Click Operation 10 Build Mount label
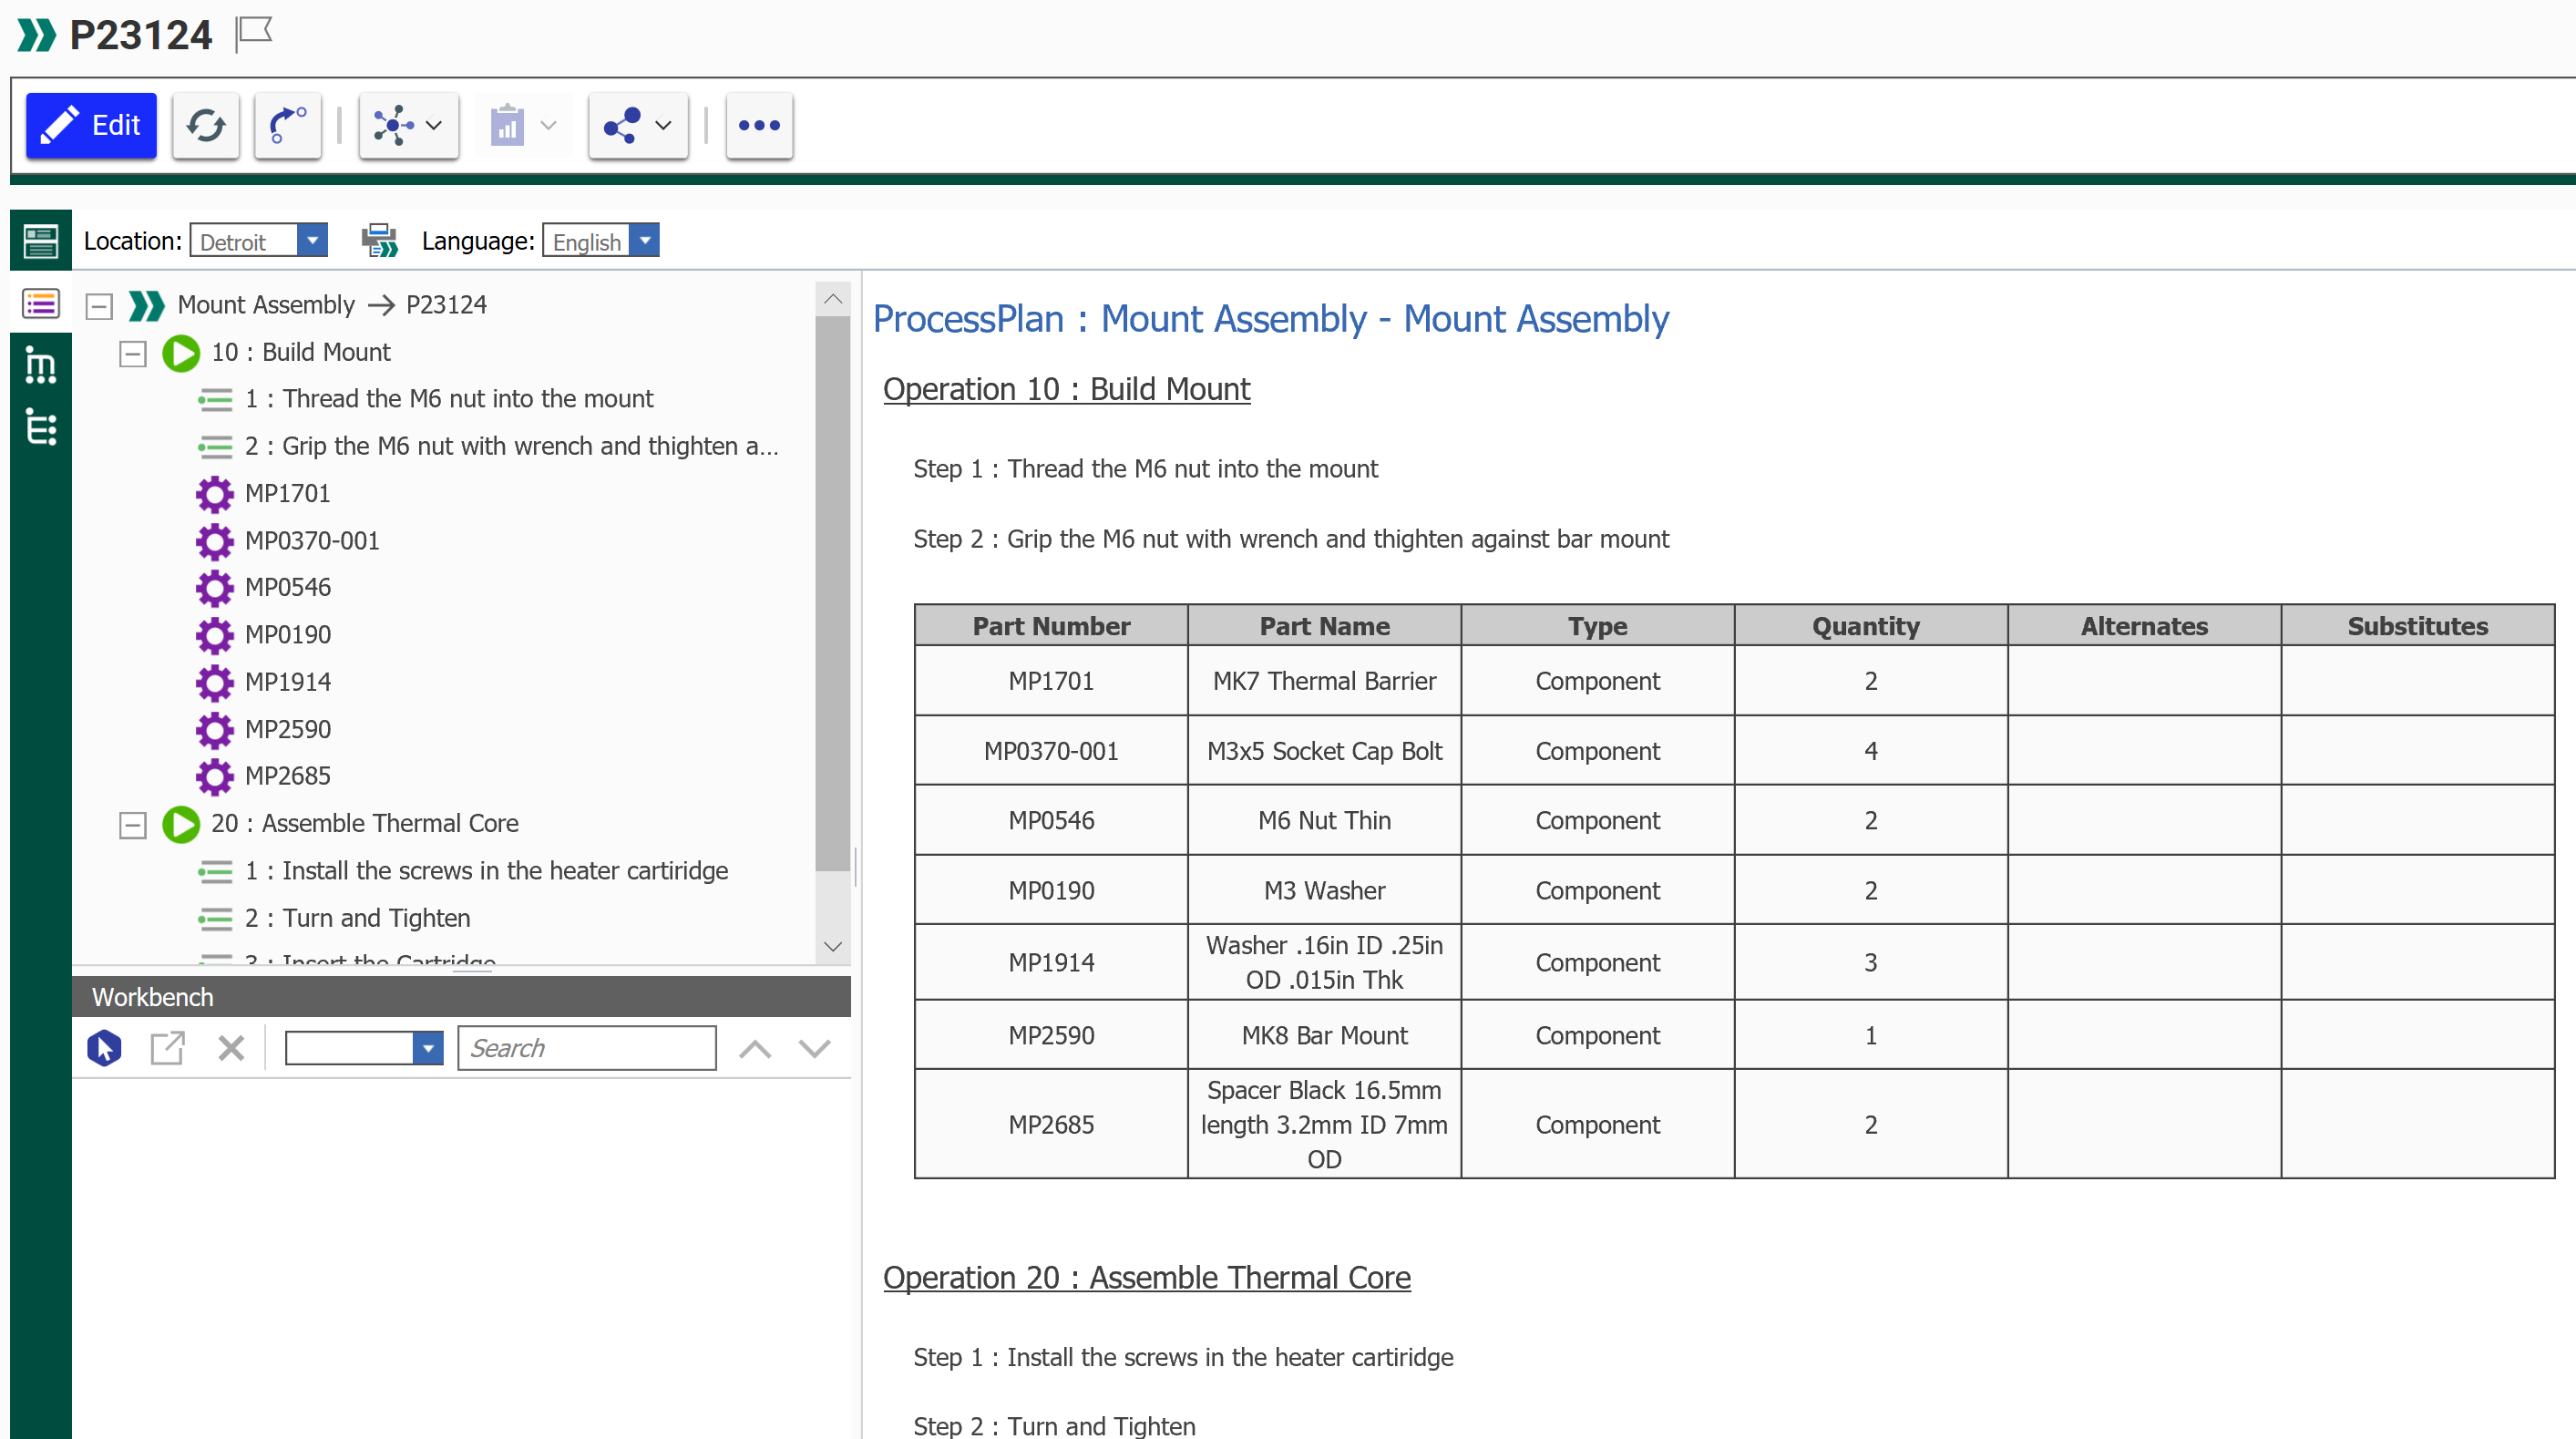This screenshot has width=2576, height=1439. 1069,389
